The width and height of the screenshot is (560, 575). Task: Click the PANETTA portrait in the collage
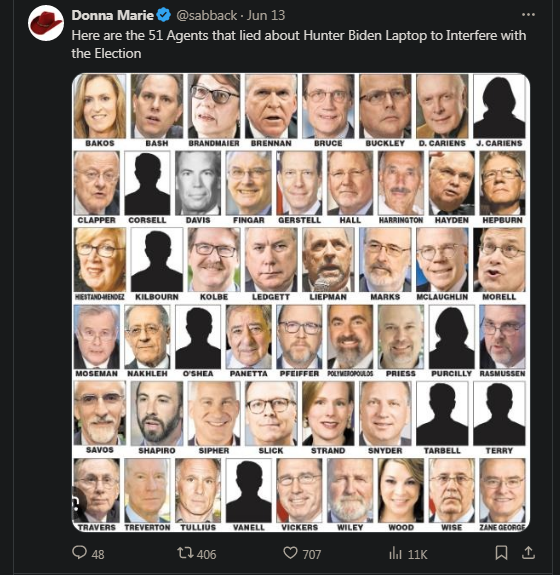pos(249,337)
